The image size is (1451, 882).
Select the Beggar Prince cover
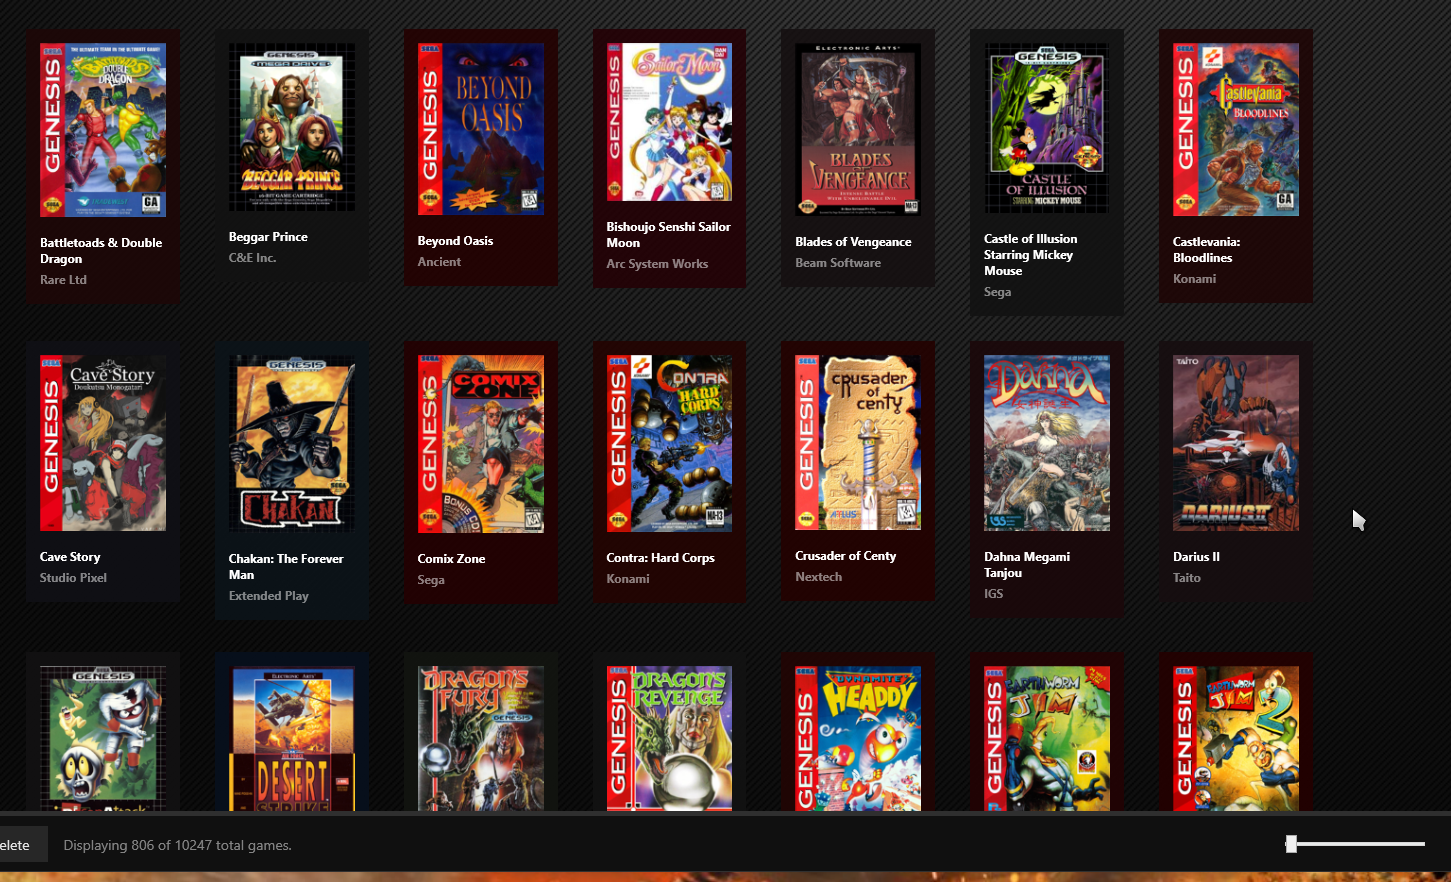pyautogui.click(x=292, y=127)
